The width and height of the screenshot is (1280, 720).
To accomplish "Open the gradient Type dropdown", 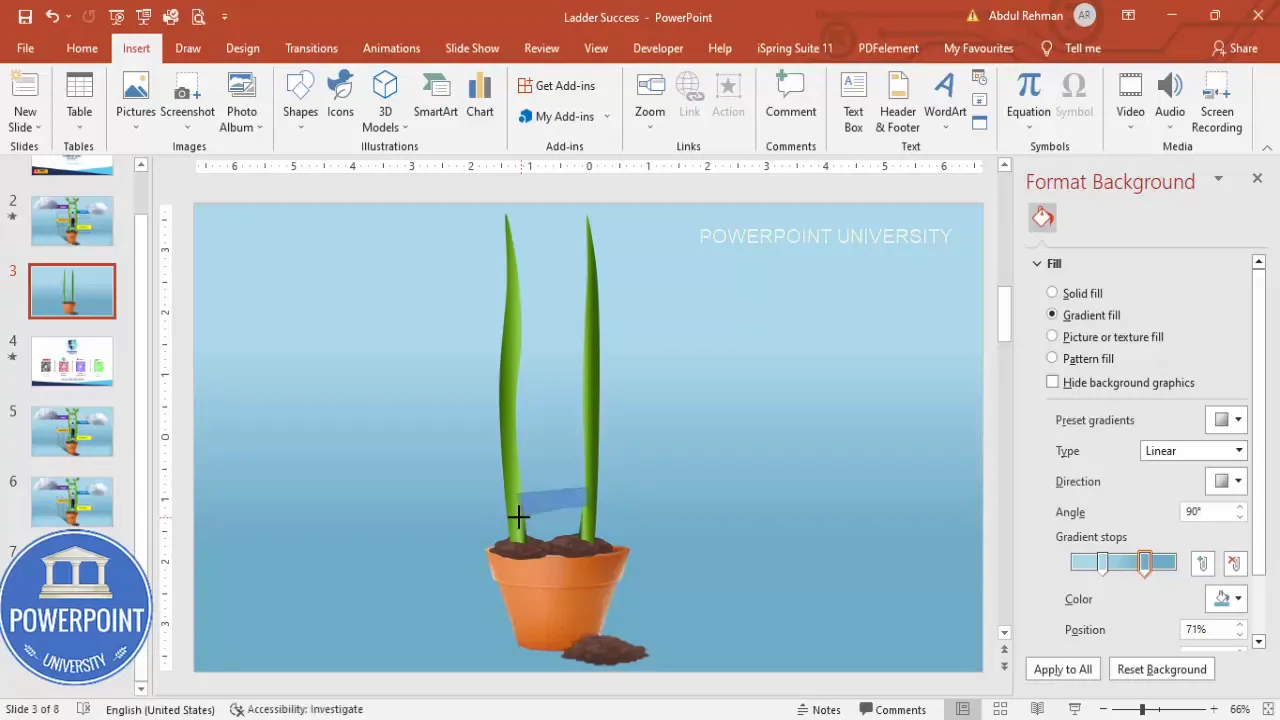I will click(1193, 451).
